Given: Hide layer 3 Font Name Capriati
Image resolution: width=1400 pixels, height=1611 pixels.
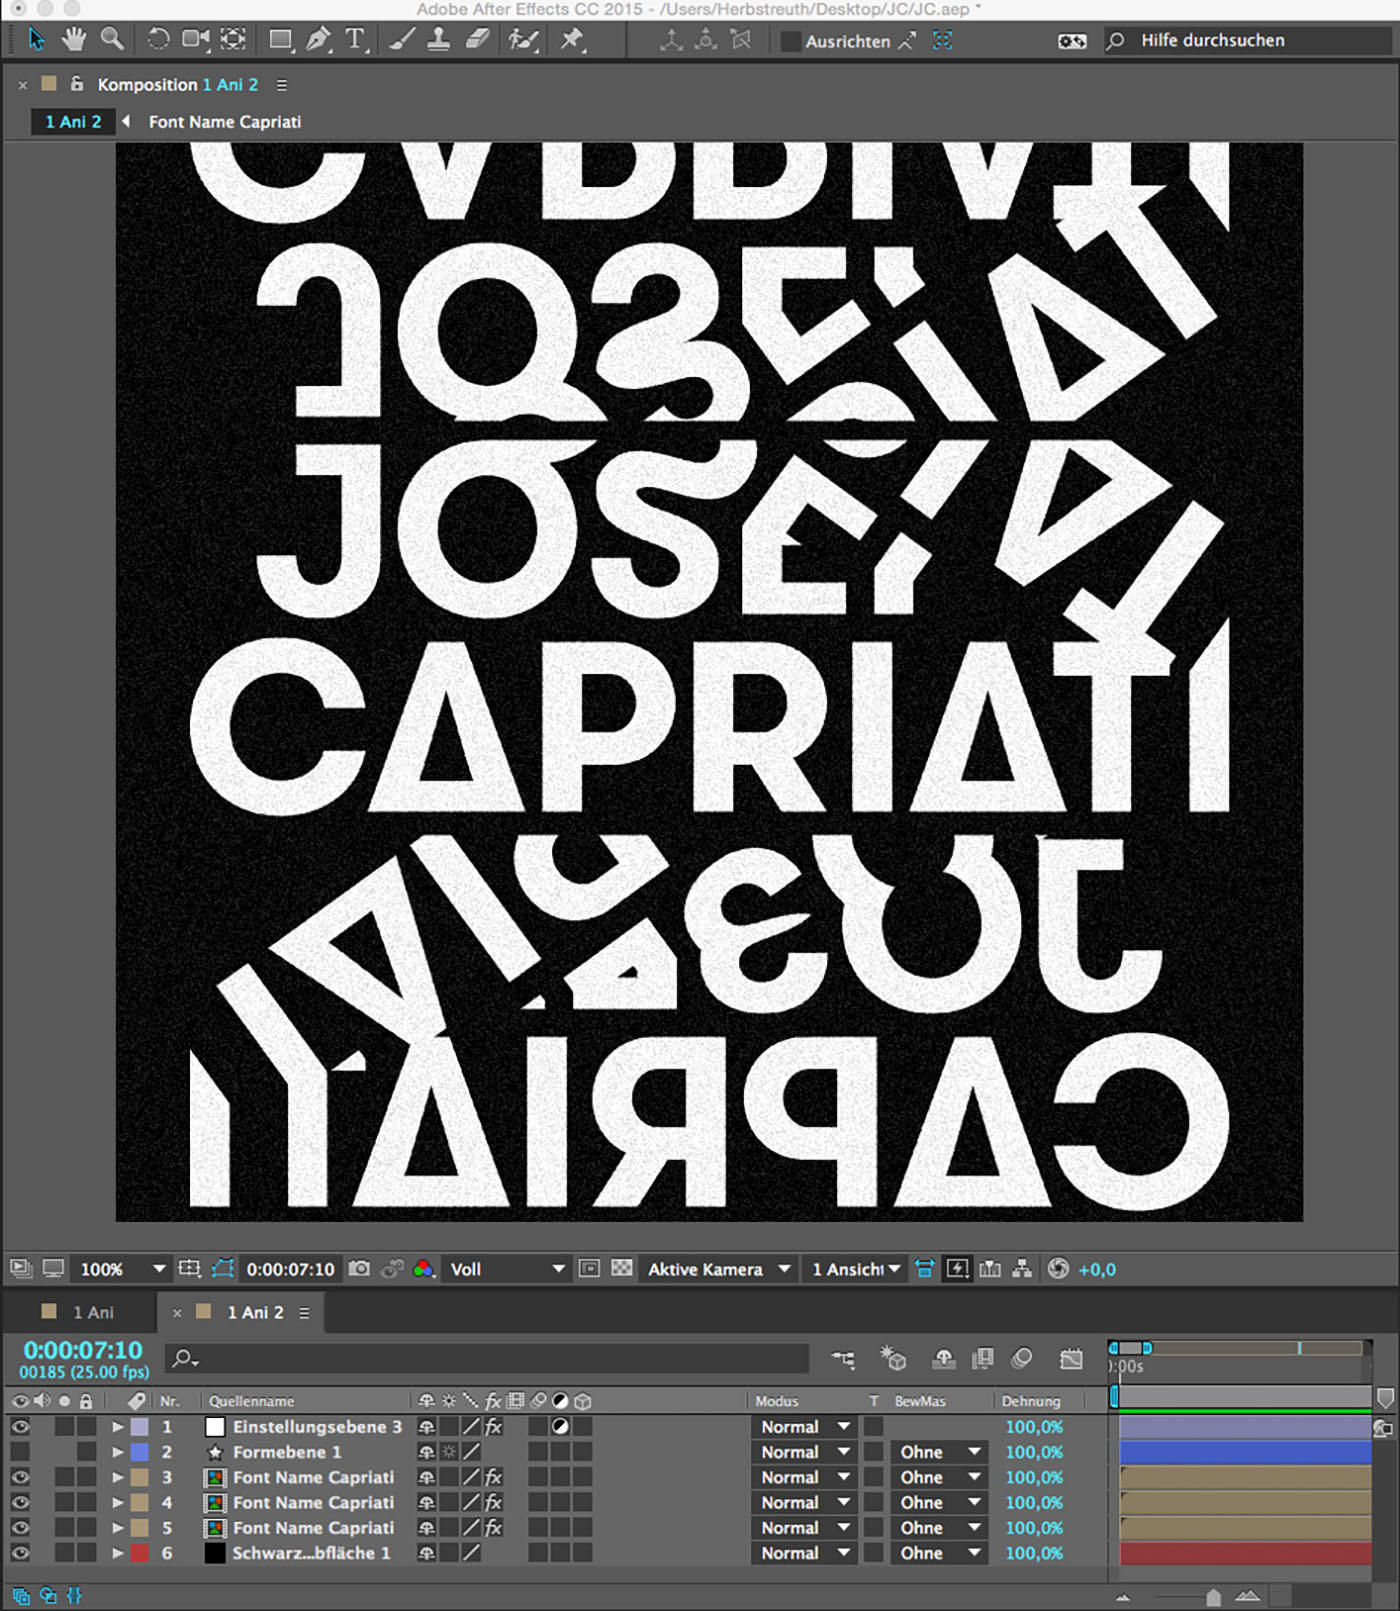Looking at the screenshot, I should tap(20, 1477).
